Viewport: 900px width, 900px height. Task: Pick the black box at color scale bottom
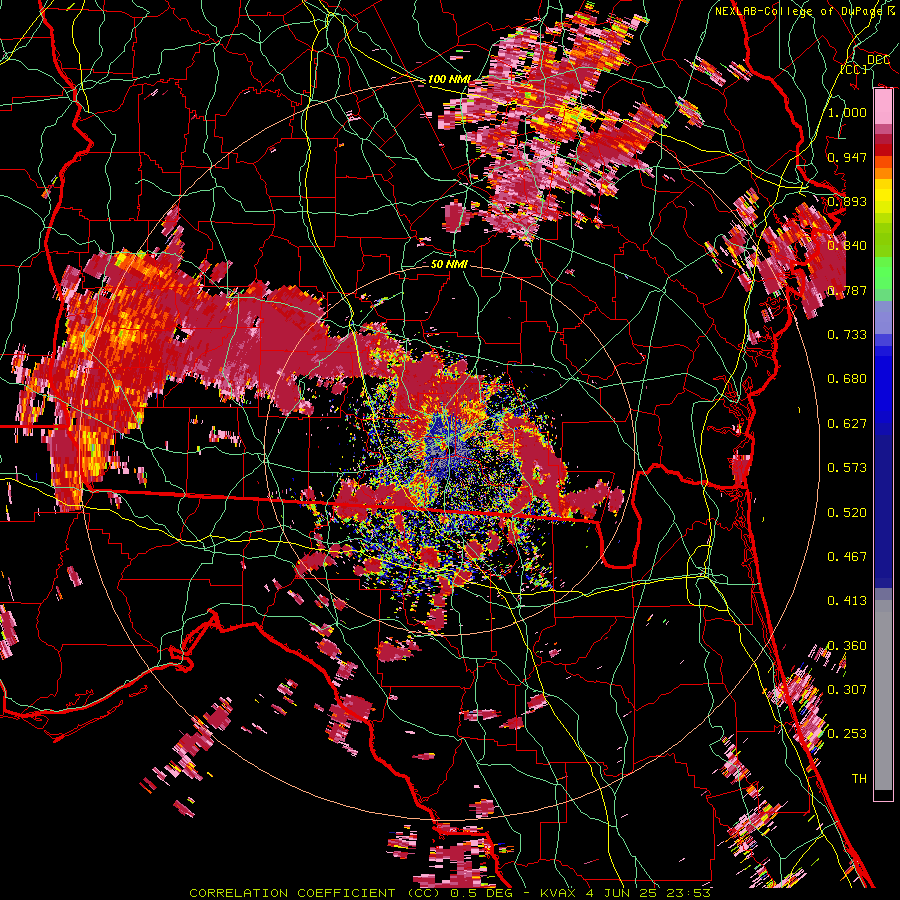(x=883, y=795)
